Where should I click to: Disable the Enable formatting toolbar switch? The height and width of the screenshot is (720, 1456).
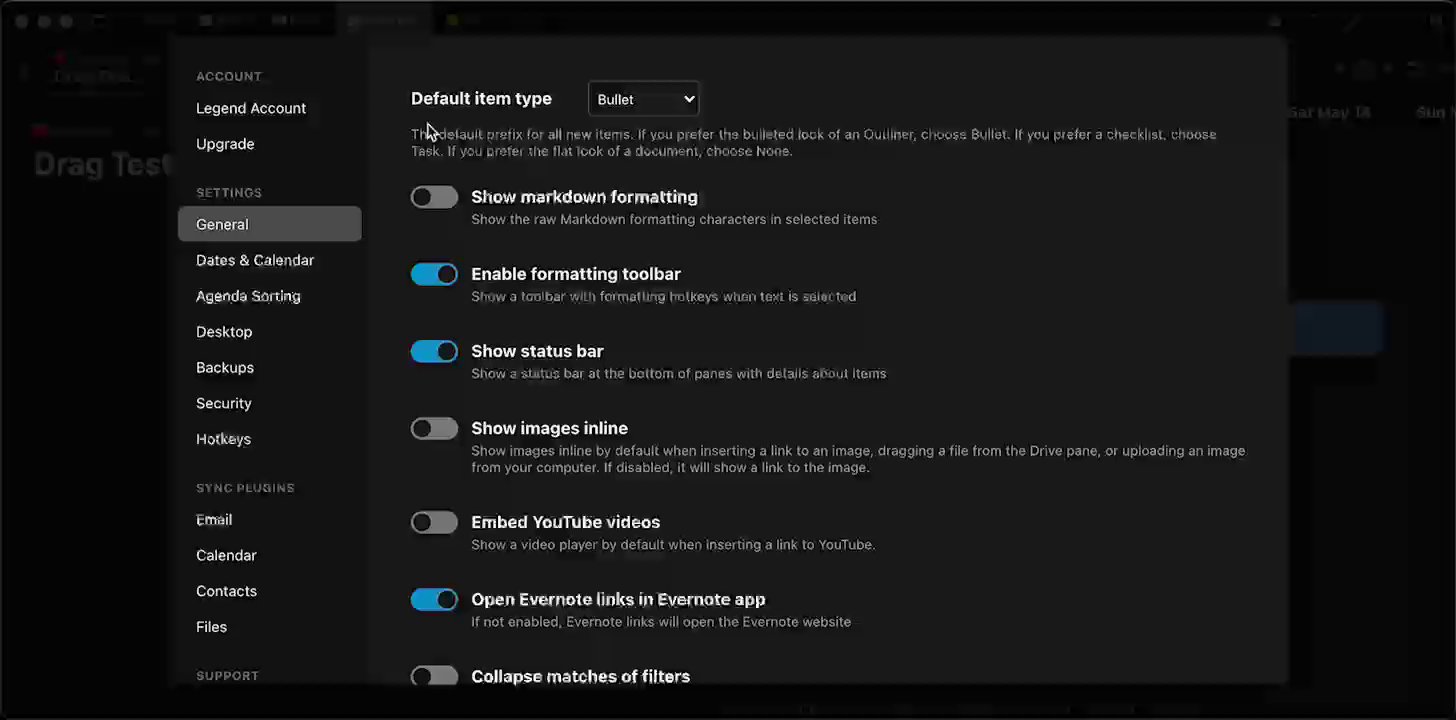click(x=434, y=275)
